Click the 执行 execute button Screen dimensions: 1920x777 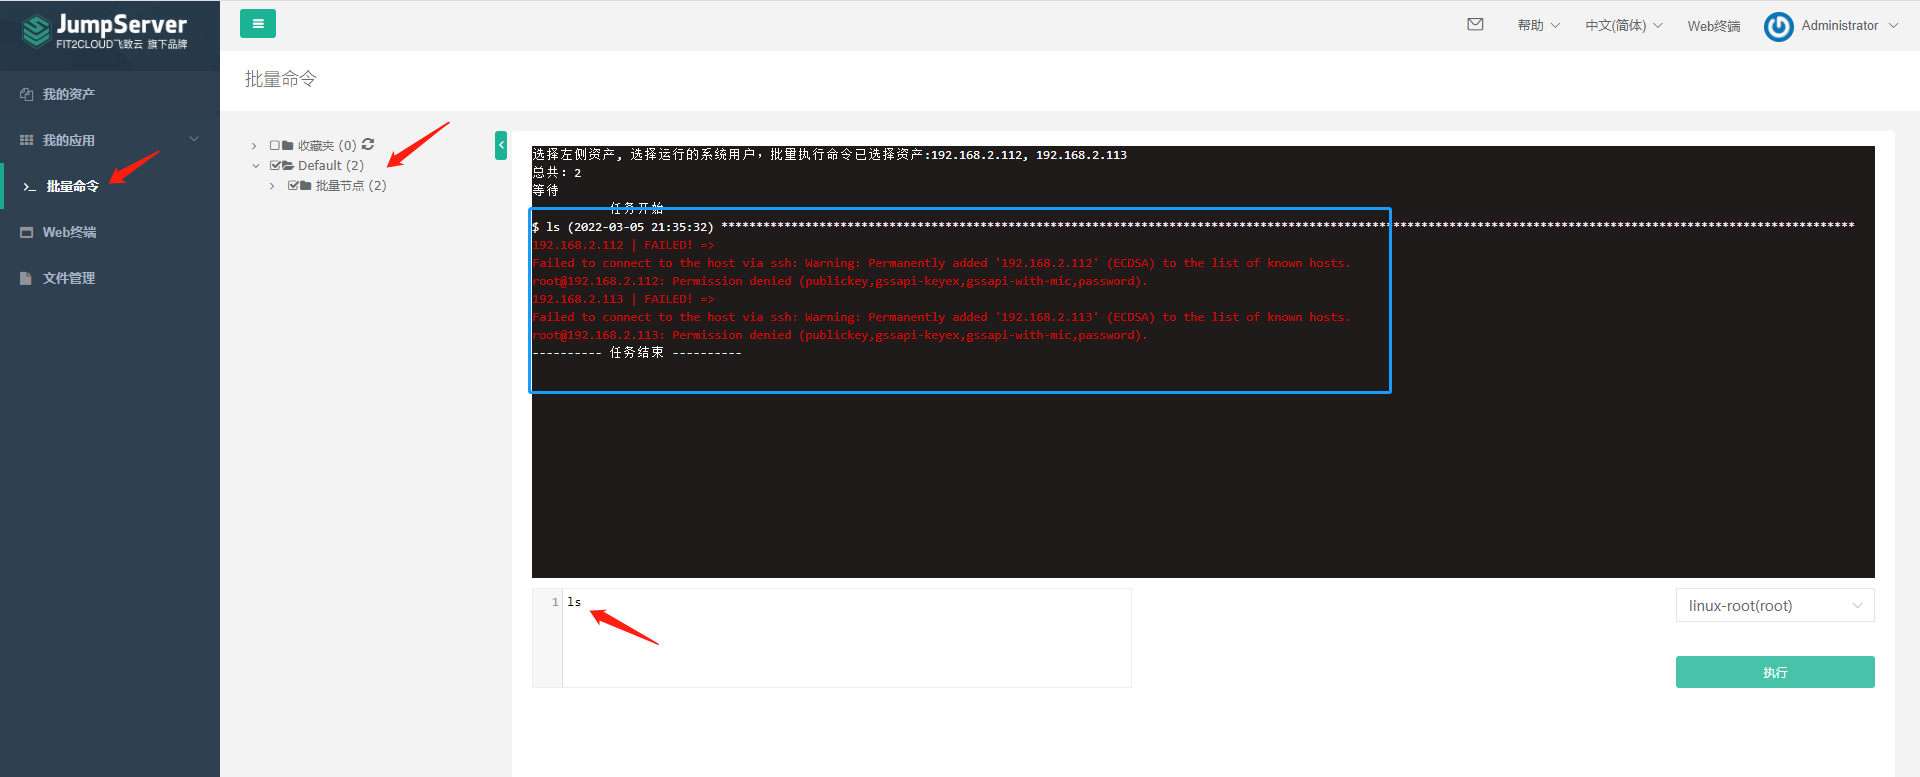pyautogui.click(x=1775, y=672)
